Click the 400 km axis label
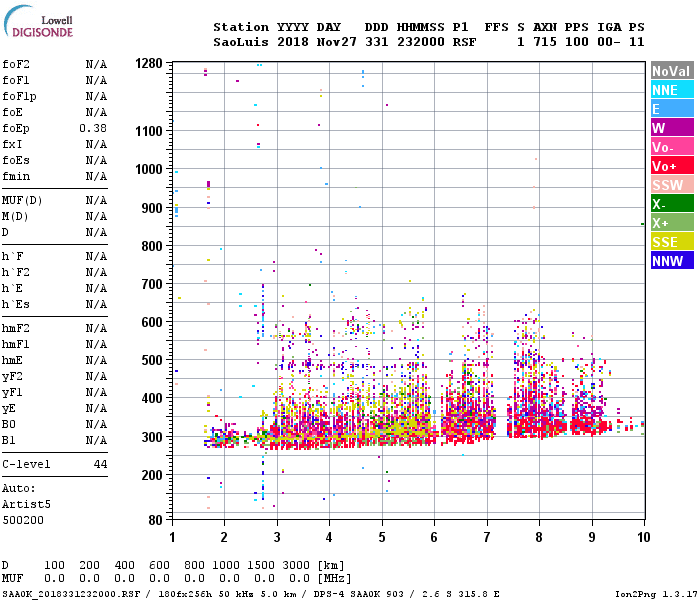Screen dimensions: 700x600 point(152,398)
